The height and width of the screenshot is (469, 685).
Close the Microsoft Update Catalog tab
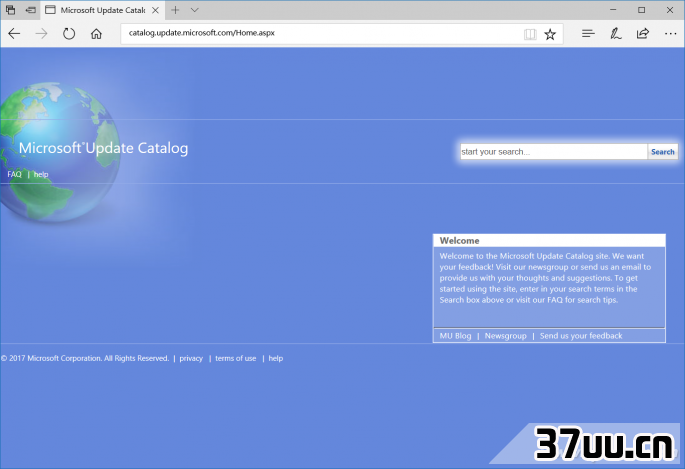pyautogui.click(x=155, y=10)
